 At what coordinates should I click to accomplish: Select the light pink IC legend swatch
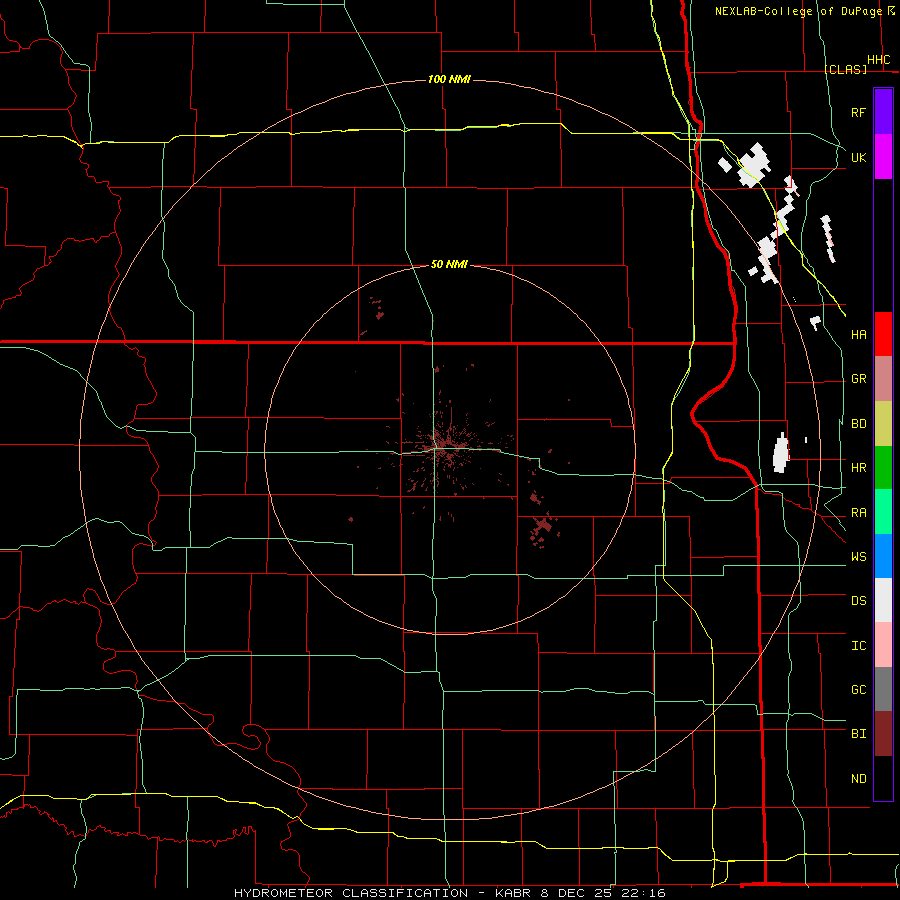883,645
